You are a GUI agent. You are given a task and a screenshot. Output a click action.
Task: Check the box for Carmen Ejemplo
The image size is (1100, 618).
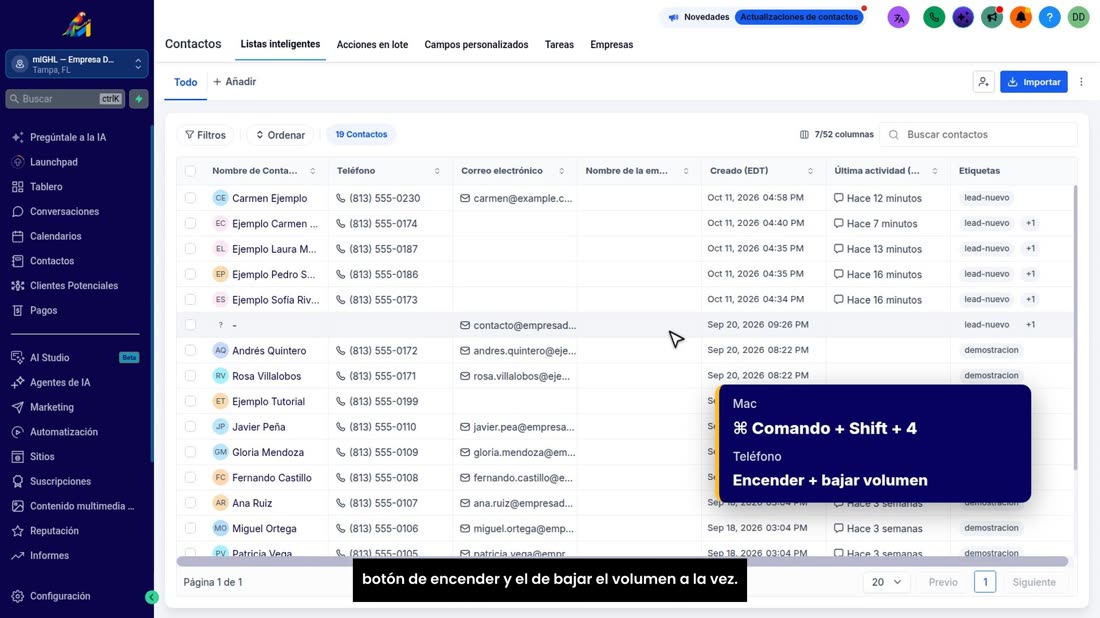point(190,198)
